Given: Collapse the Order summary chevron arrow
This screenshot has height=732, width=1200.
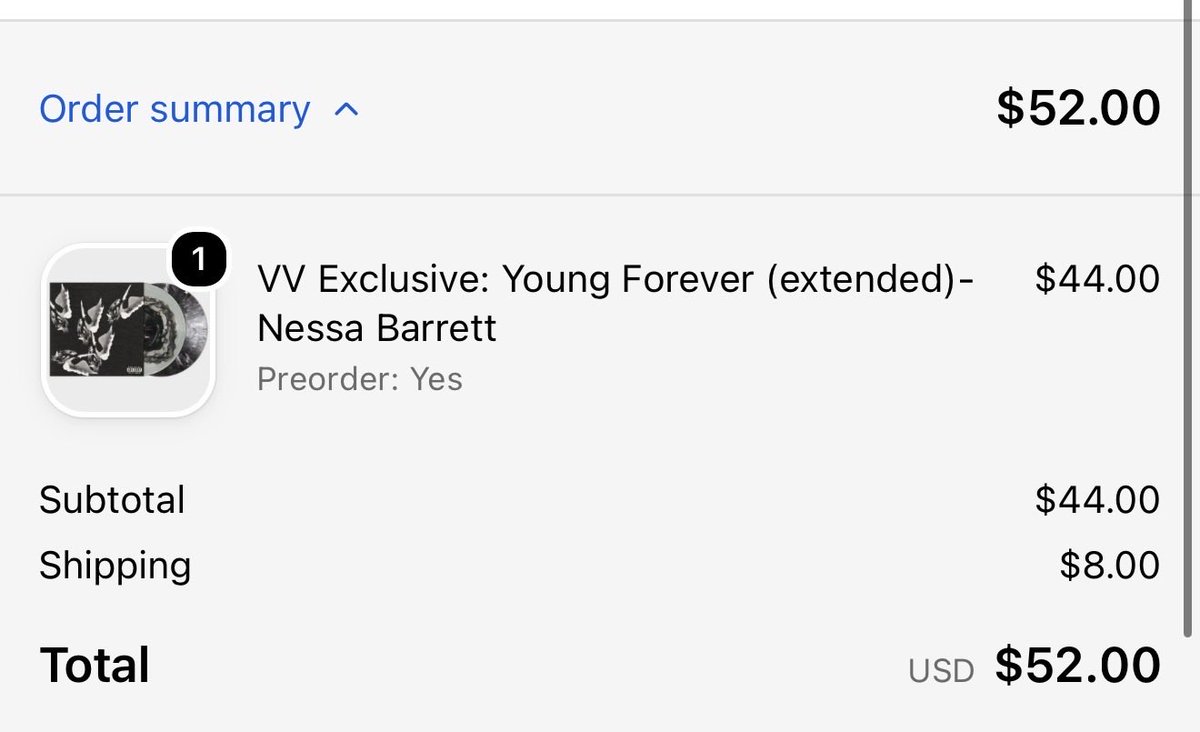Looking at the screenshot, I should pos(345,109).
